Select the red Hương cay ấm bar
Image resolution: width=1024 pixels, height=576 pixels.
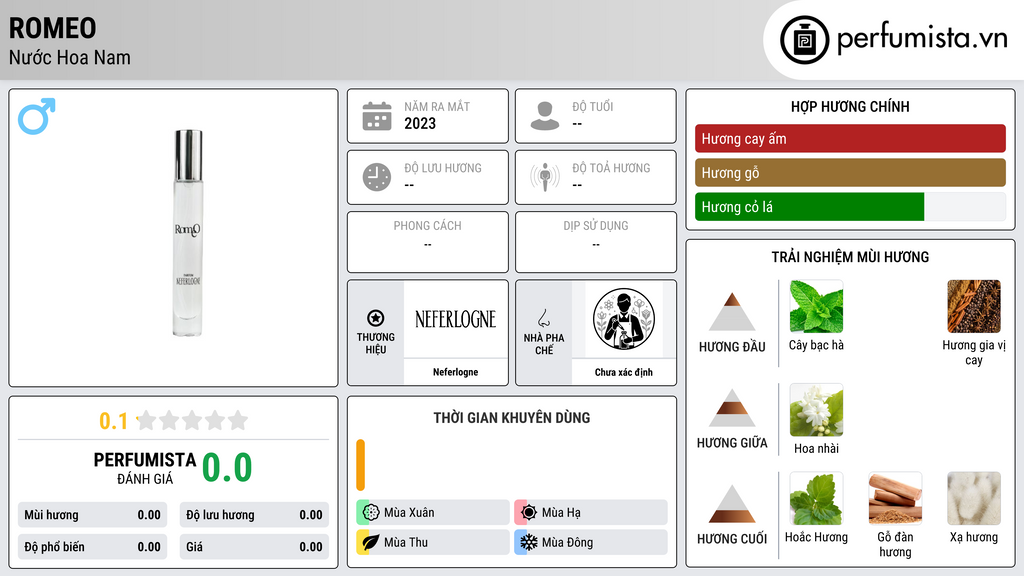[x=850, y=138]
